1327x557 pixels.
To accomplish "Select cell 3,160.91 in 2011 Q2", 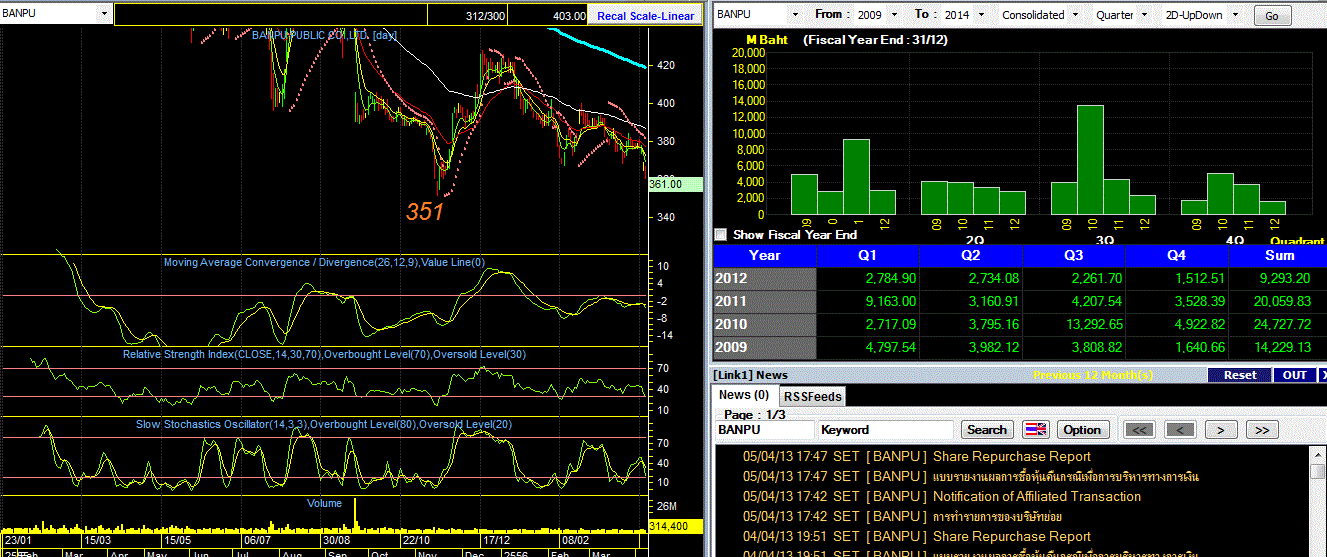I will [x=971, y=301].
